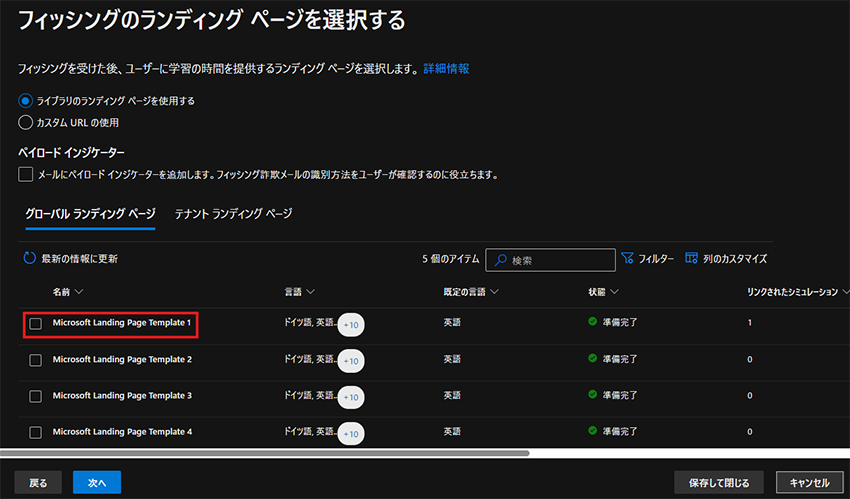Image resolution: width=850 pixels, height=499 pixels.
Task: Select カスタム URL の使用 radio button
Action: click(25, 122)
